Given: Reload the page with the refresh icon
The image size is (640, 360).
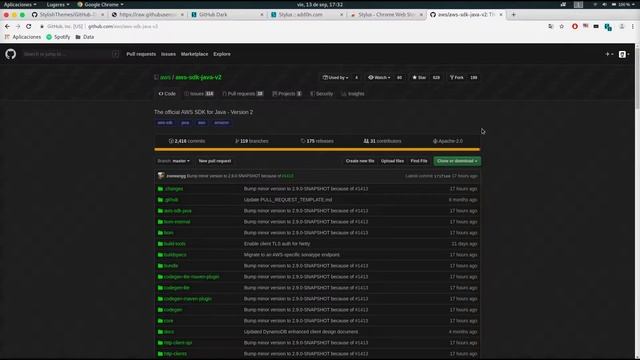Looking at the screenshot, I should pyautogui.click(x=29, y=26).
